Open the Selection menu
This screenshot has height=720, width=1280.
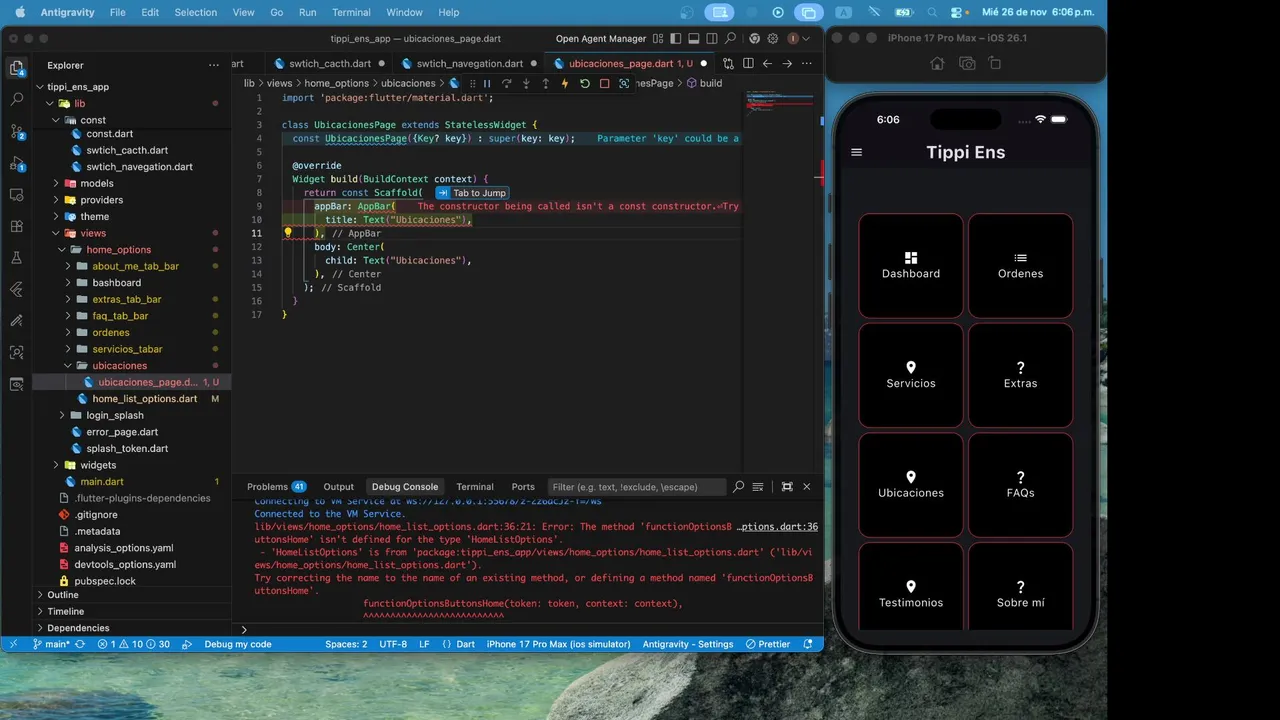click(x=195, y=12)
